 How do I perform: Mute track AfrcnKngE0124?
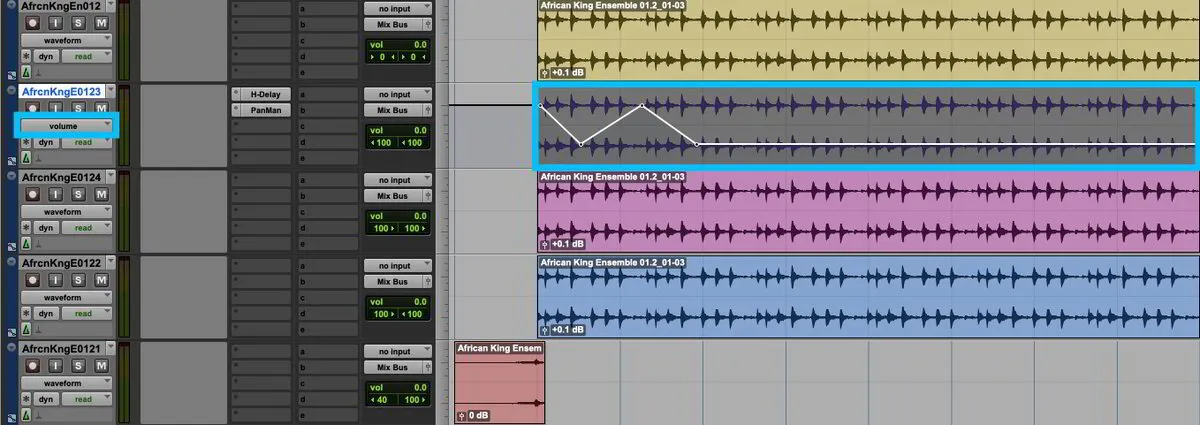point(102,194)
